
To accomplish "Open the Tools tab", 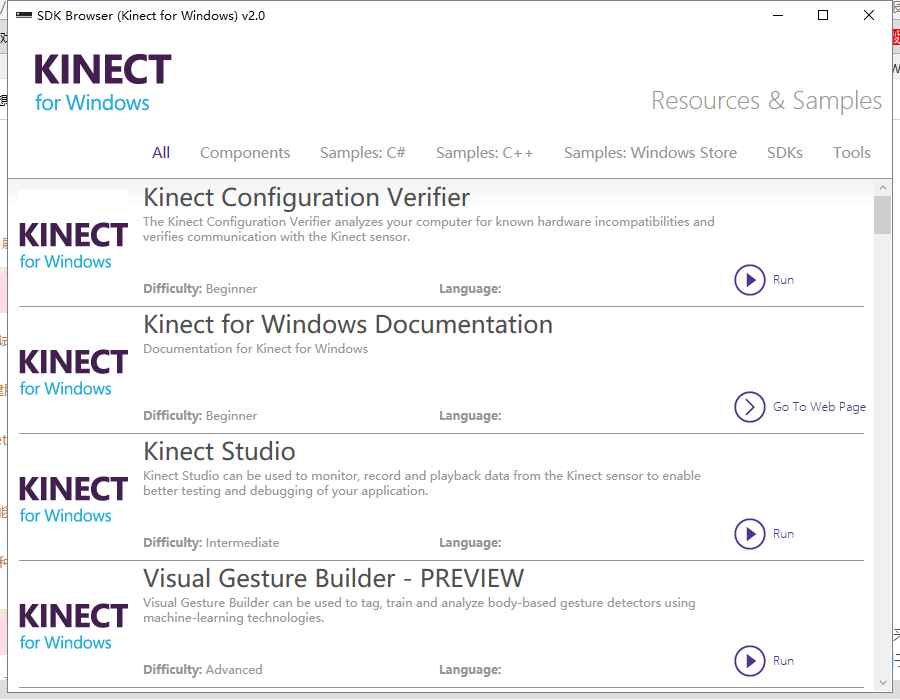I will [x=851, y=152].
